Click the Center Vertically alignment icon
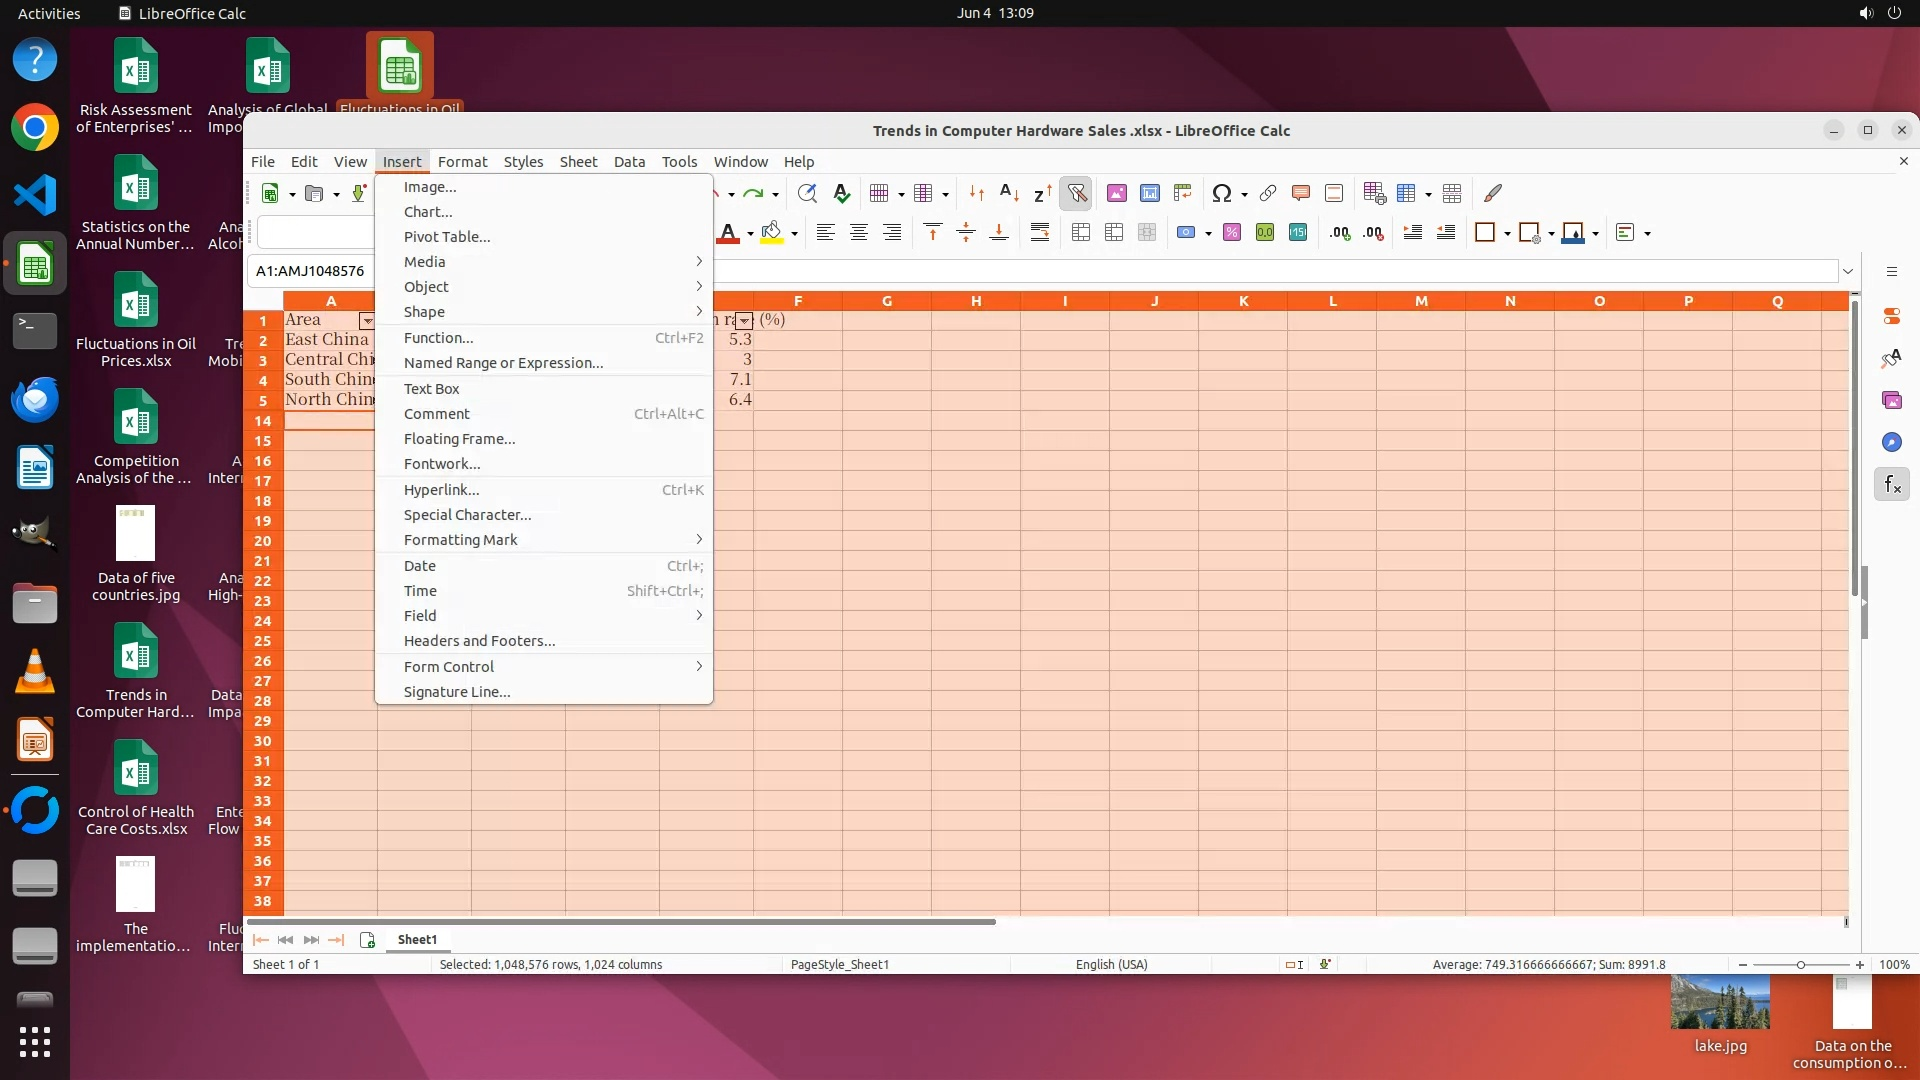Image resolution: width=1920 pixels, height=1080 pixels. tap(966, 233)
